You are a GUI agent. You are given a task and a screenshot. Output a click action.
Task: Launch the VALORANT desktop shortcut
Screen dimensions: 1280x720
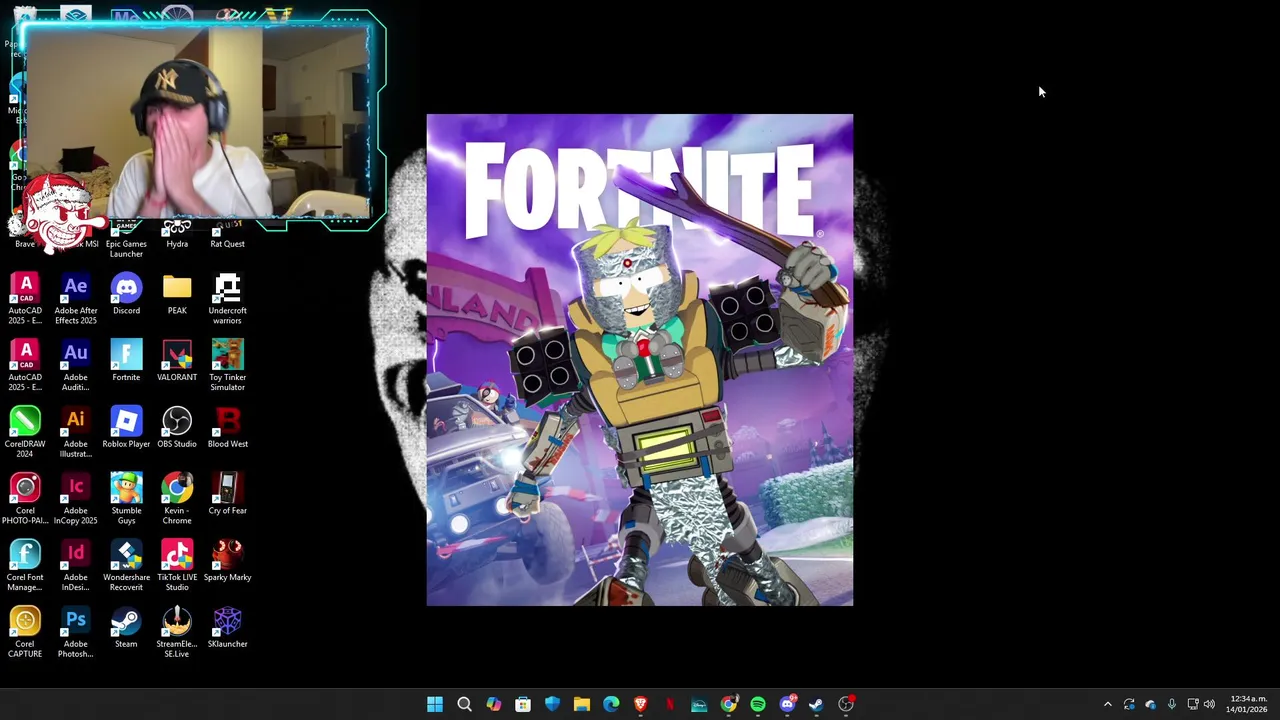tap(177, 361)
